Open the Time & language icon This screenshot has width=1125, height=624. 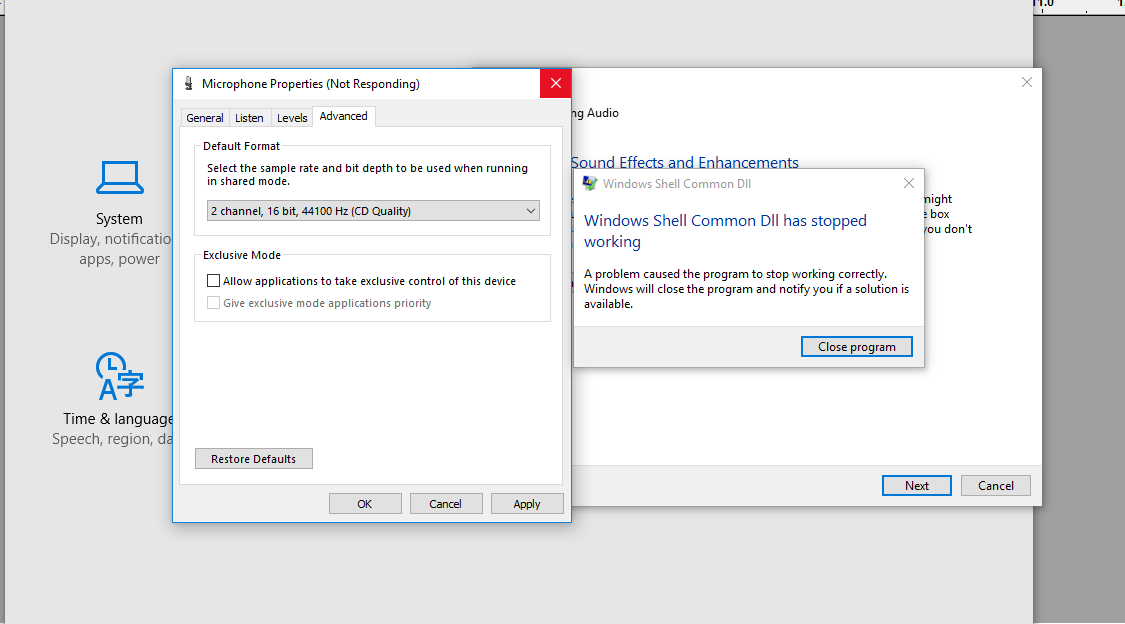coord(120,376)
